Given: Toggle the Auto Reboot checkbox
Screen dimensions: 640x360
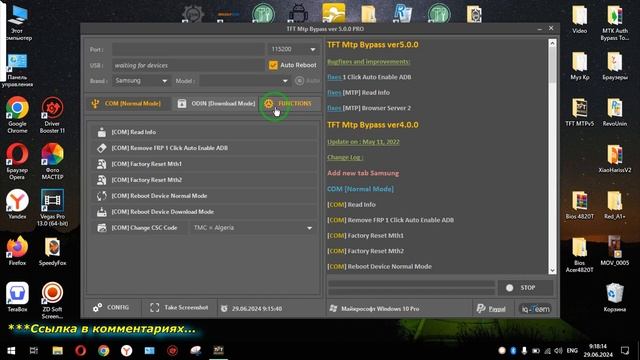Looking at the screenshot, I should 273,65.
